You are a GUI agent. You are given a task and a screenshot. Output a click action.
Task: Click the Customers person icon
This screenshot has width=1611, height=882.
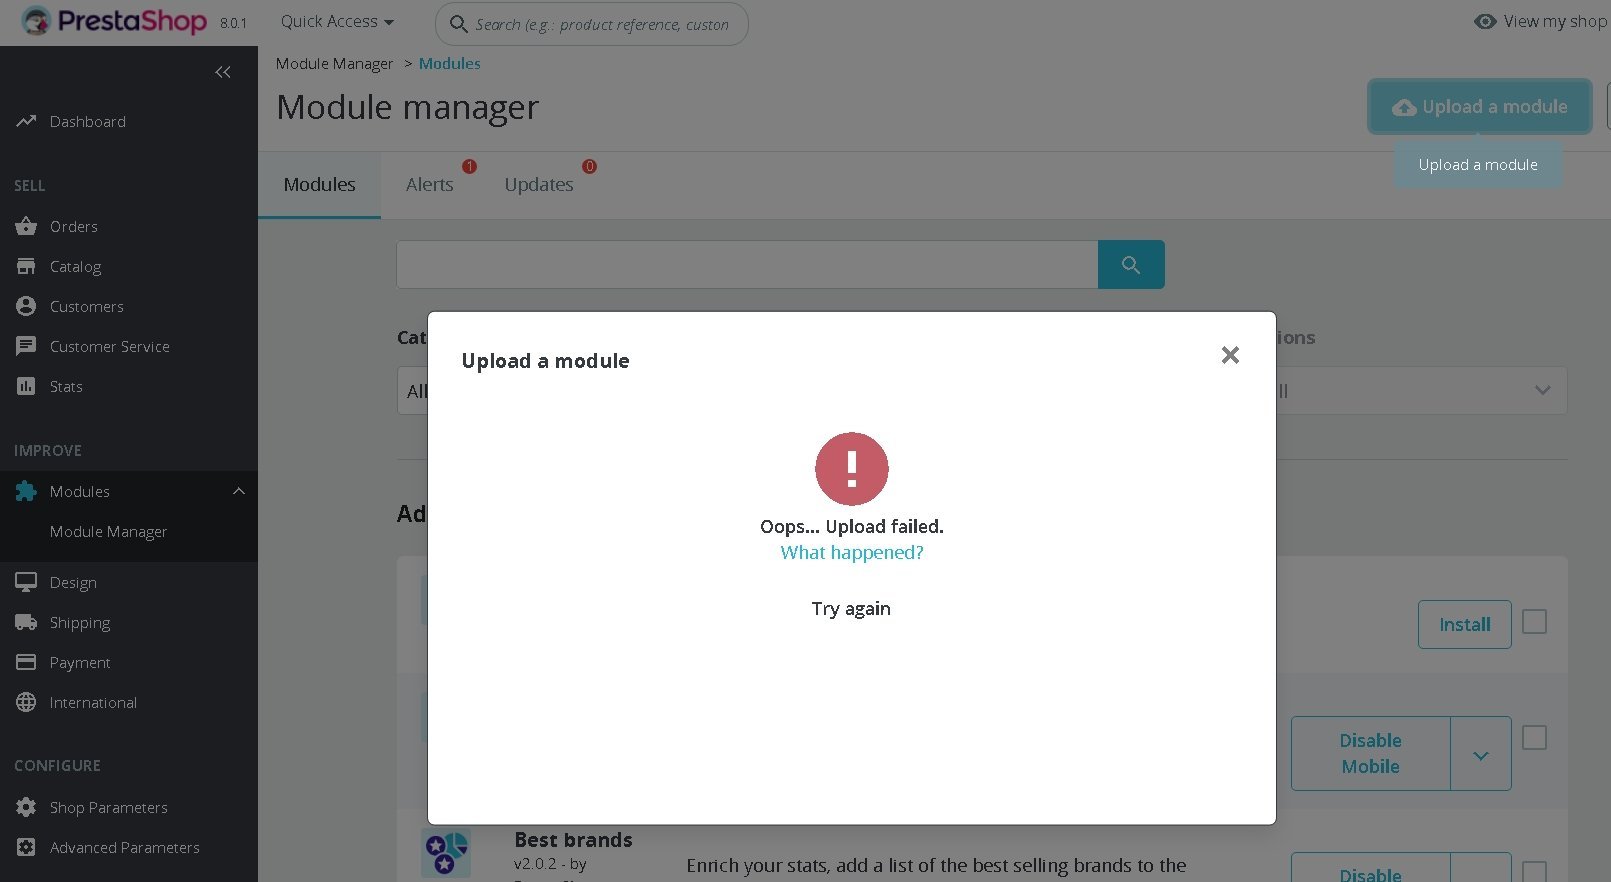click(x=26, y=306)
